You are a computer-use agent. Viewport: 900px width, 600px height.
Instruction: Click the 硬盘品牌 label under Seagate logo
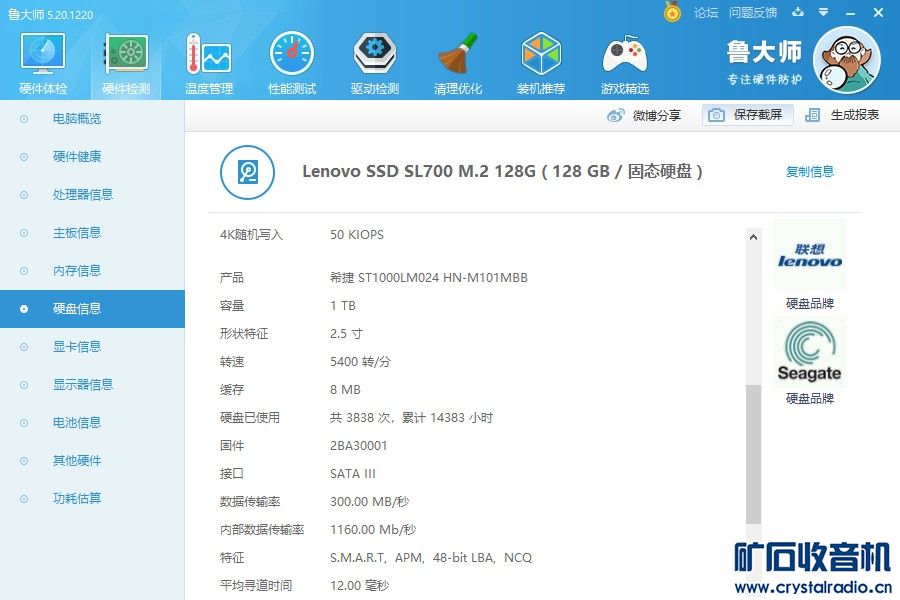810,398
